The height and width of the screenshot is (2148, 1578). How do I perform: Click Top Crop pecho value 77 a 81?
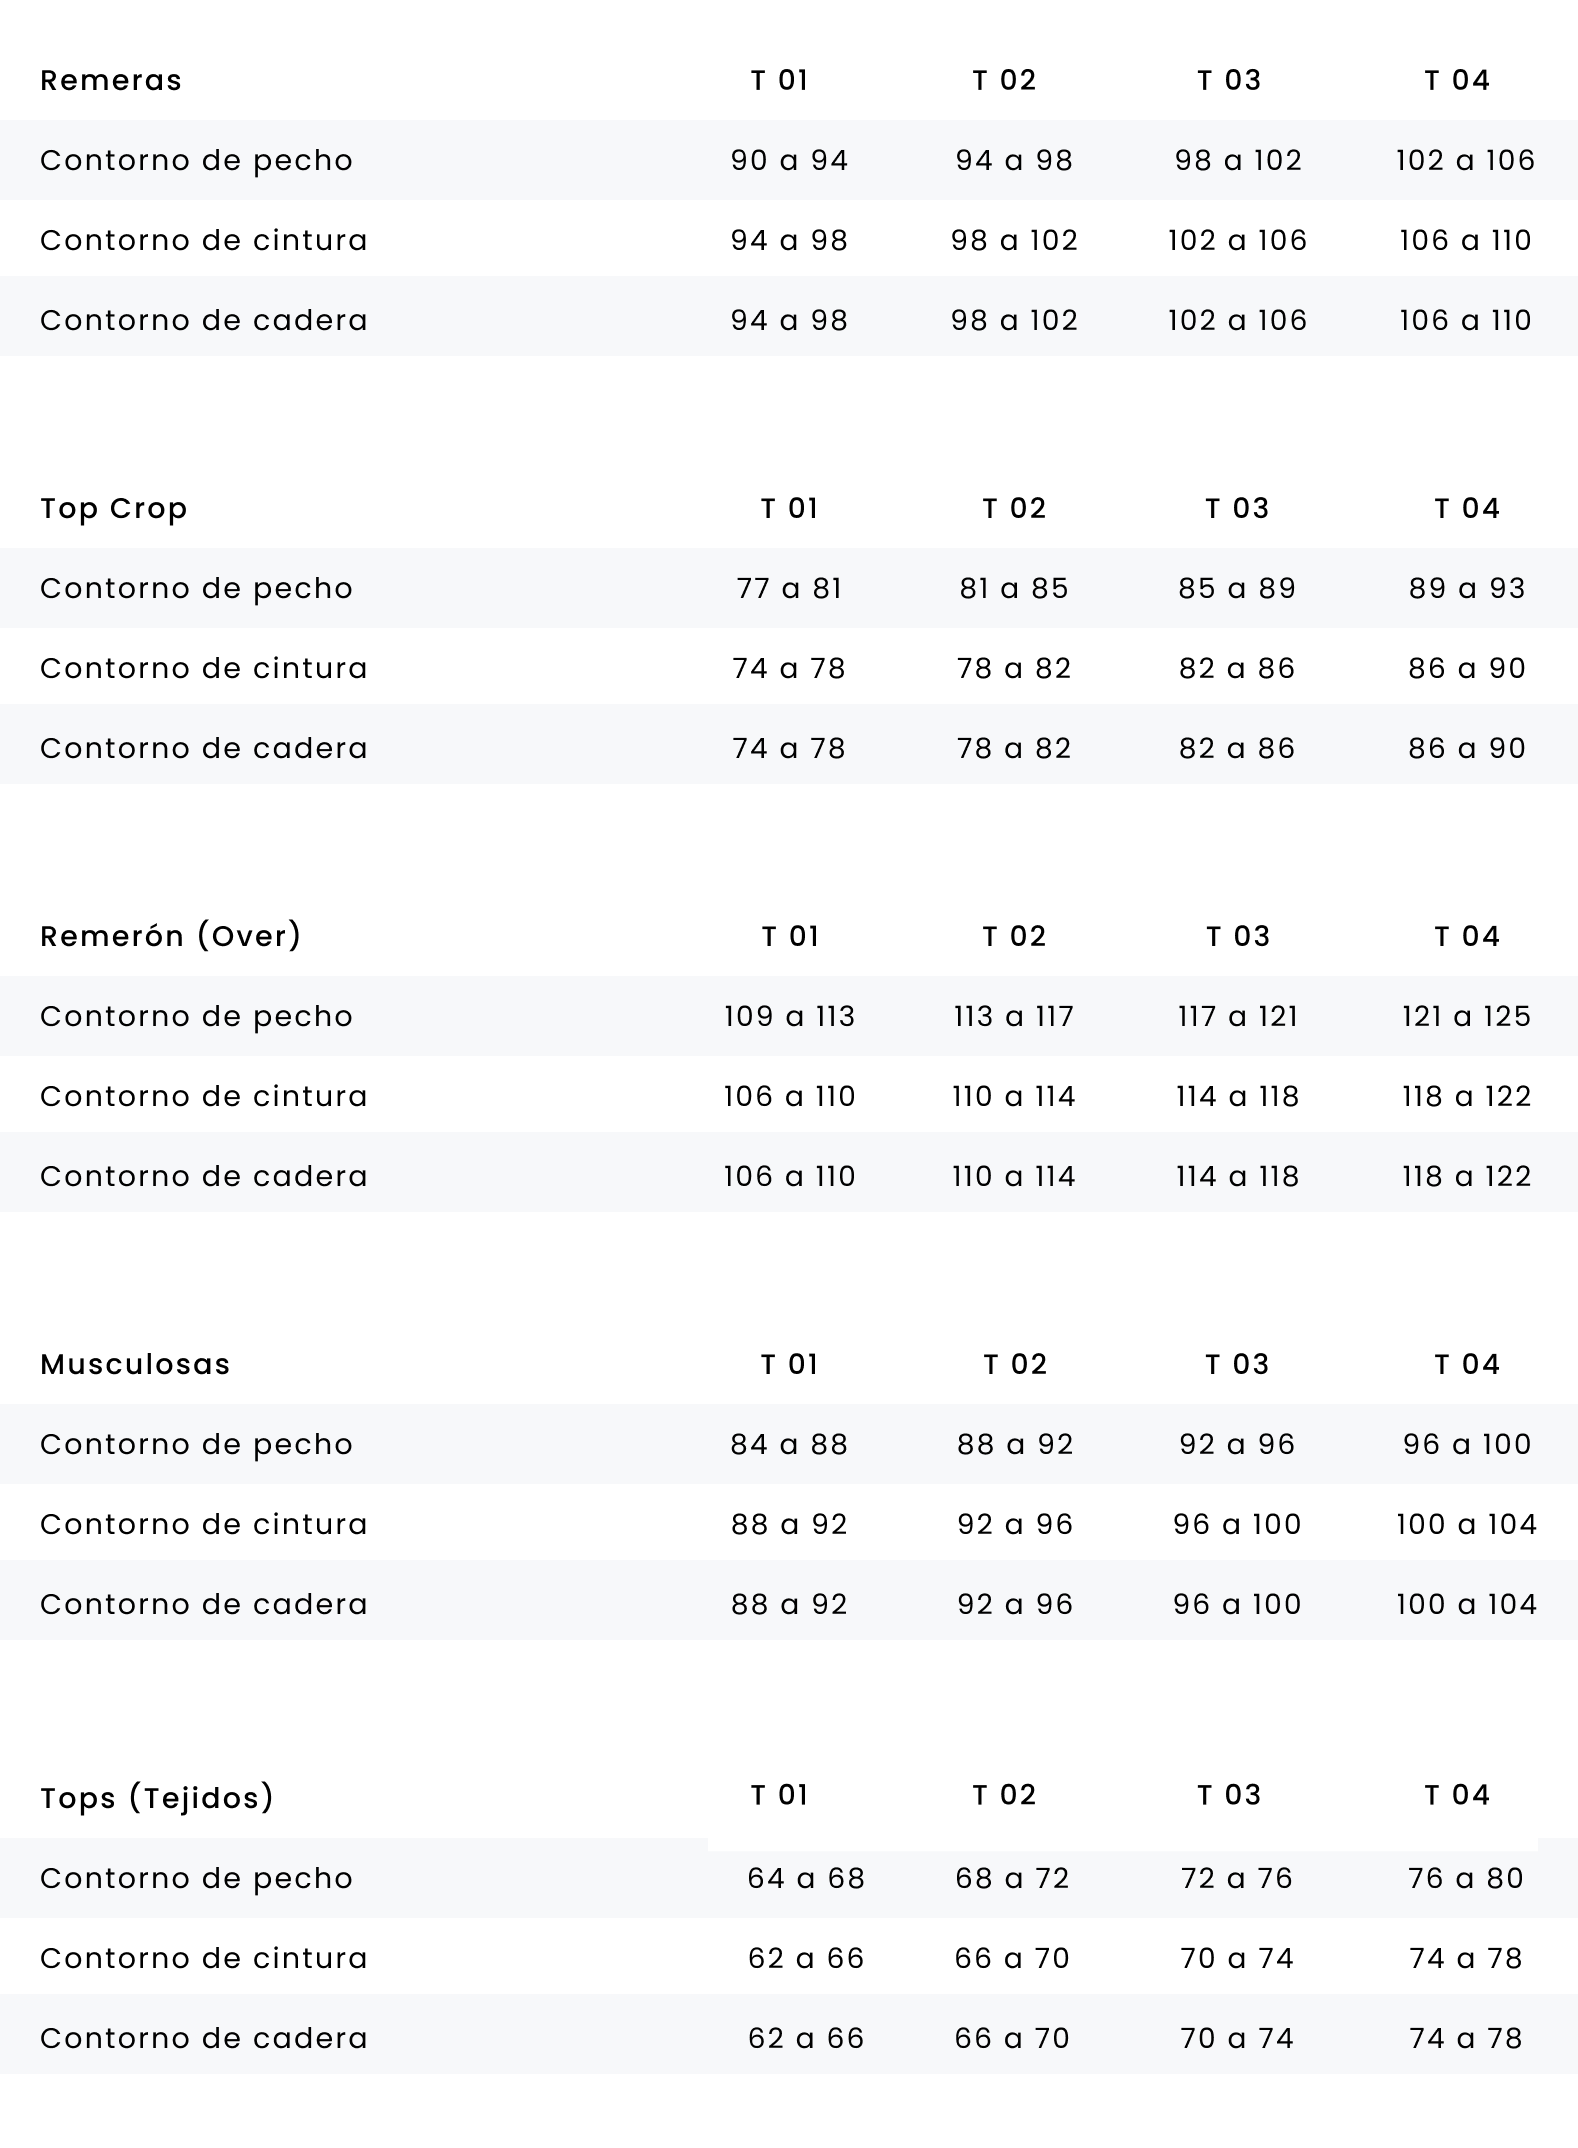[789, 588]
